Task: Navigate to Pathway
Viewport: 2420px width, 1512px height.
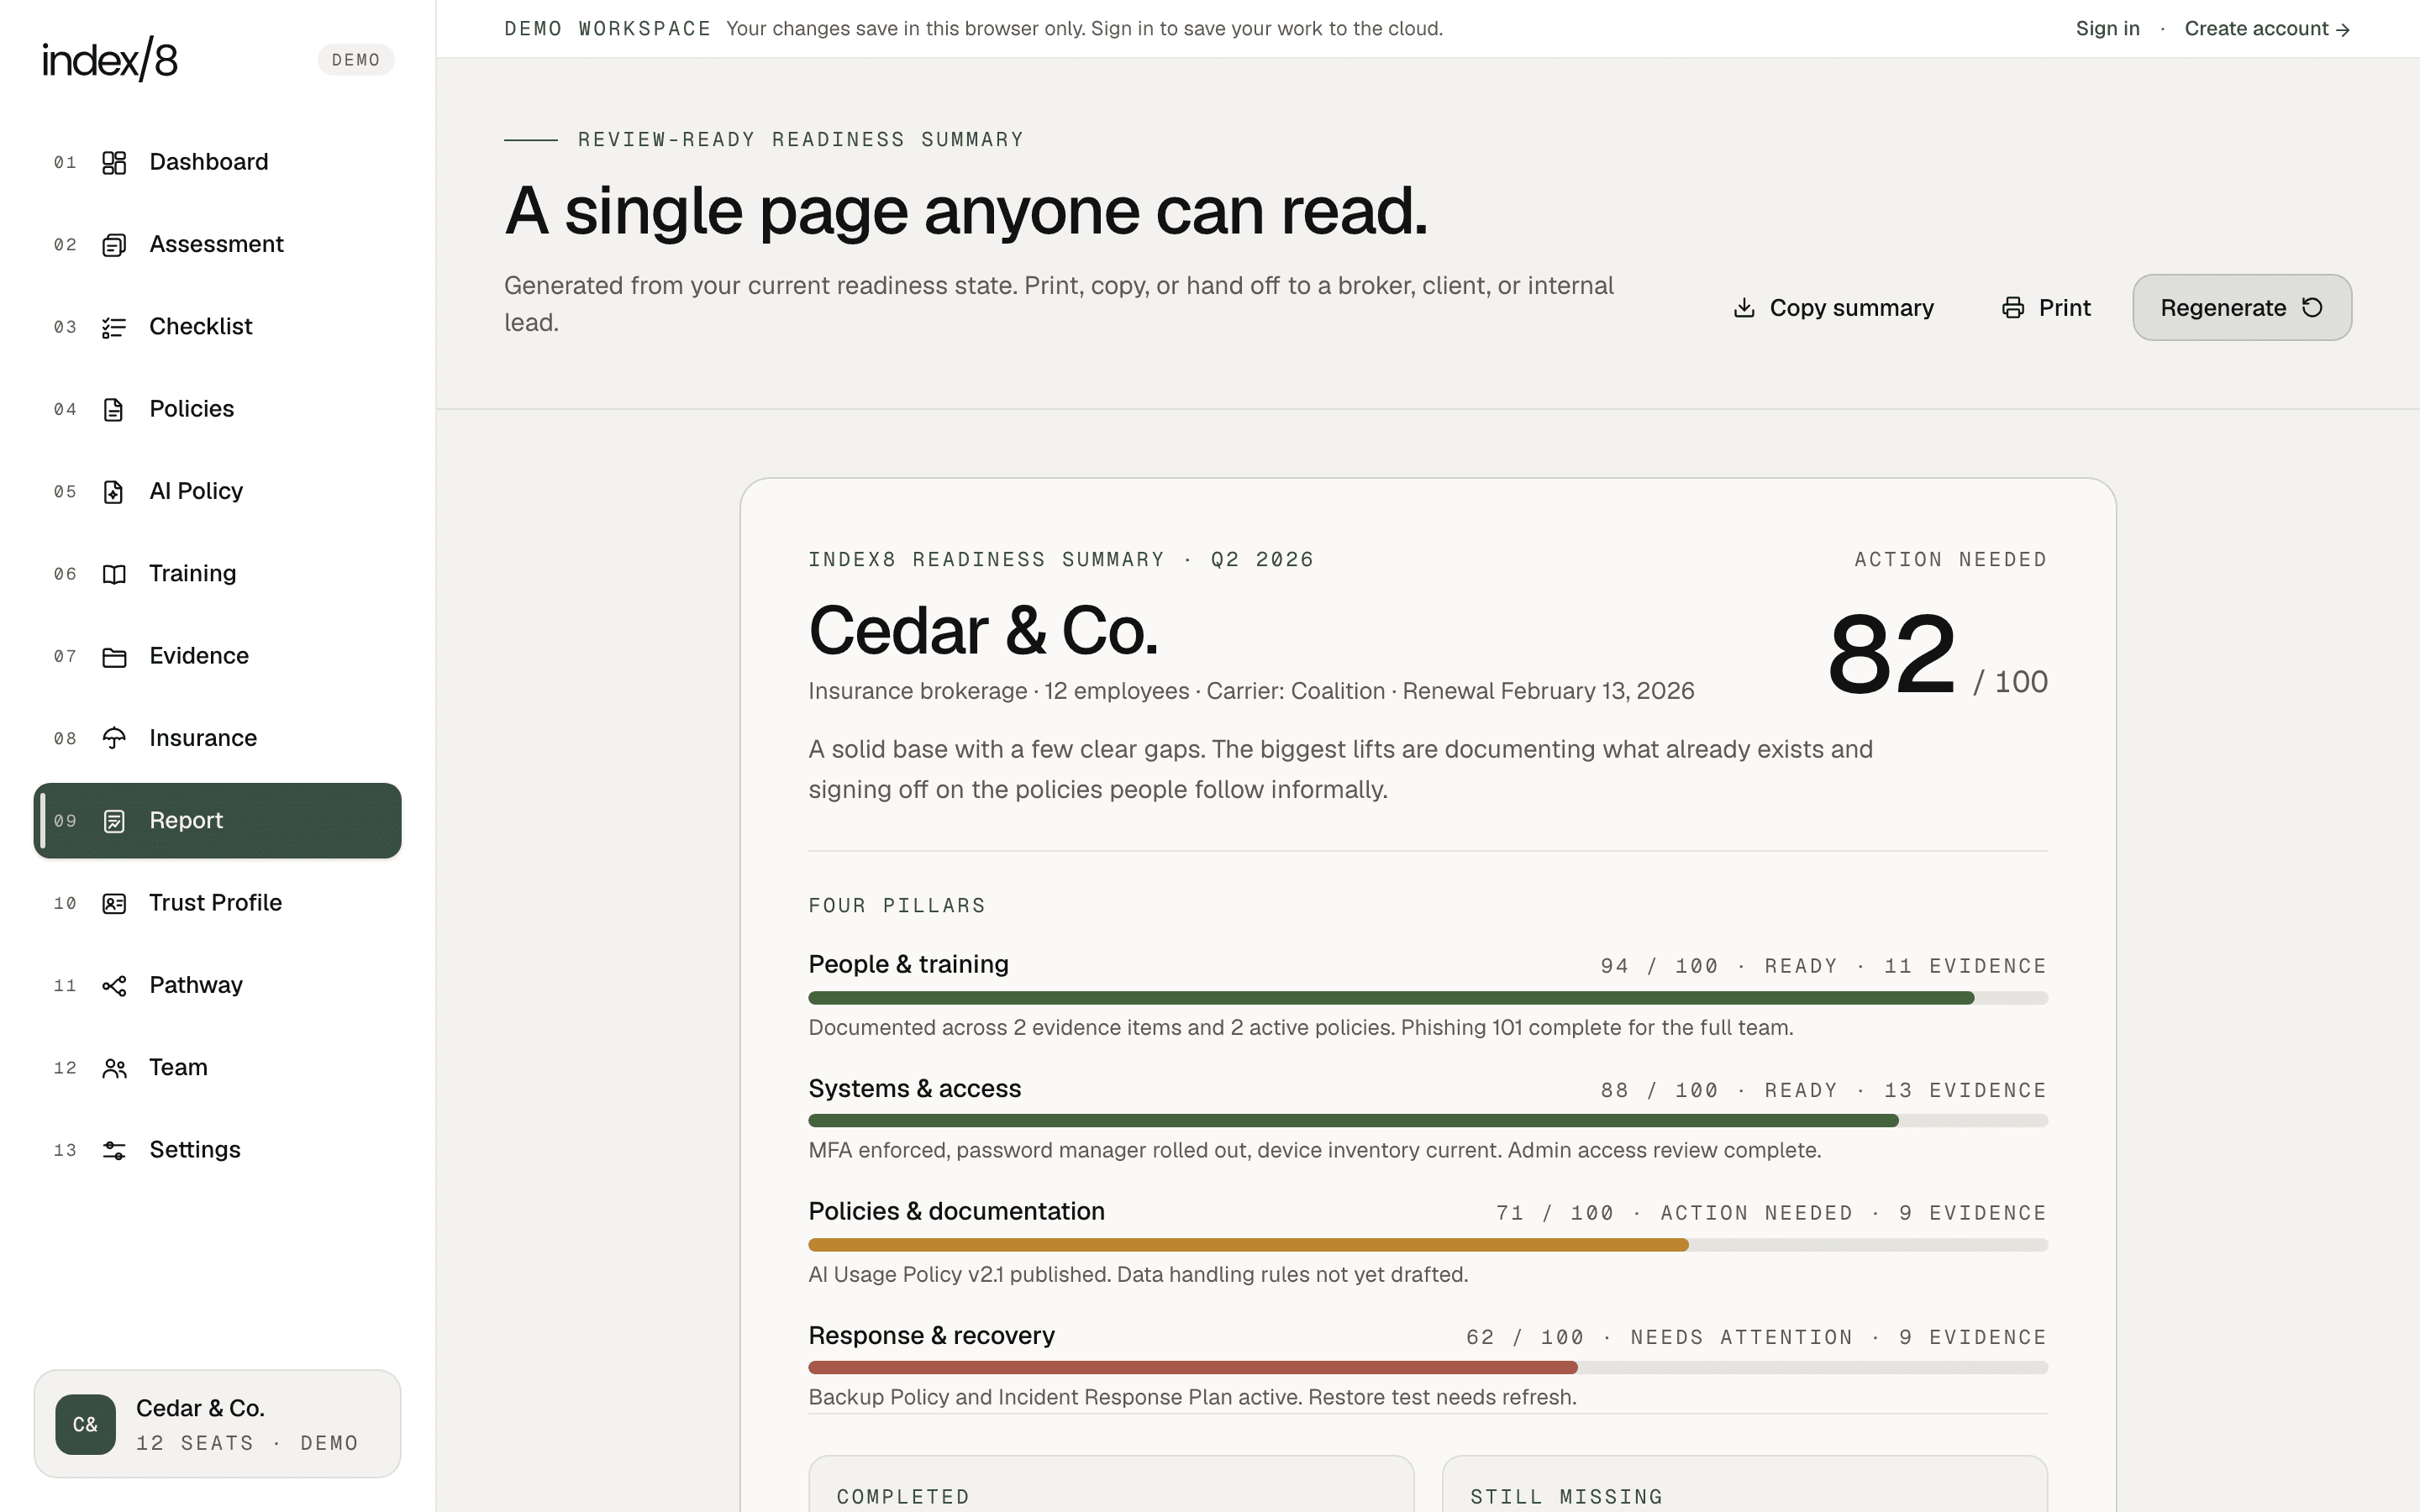Action: pos(217,986)
